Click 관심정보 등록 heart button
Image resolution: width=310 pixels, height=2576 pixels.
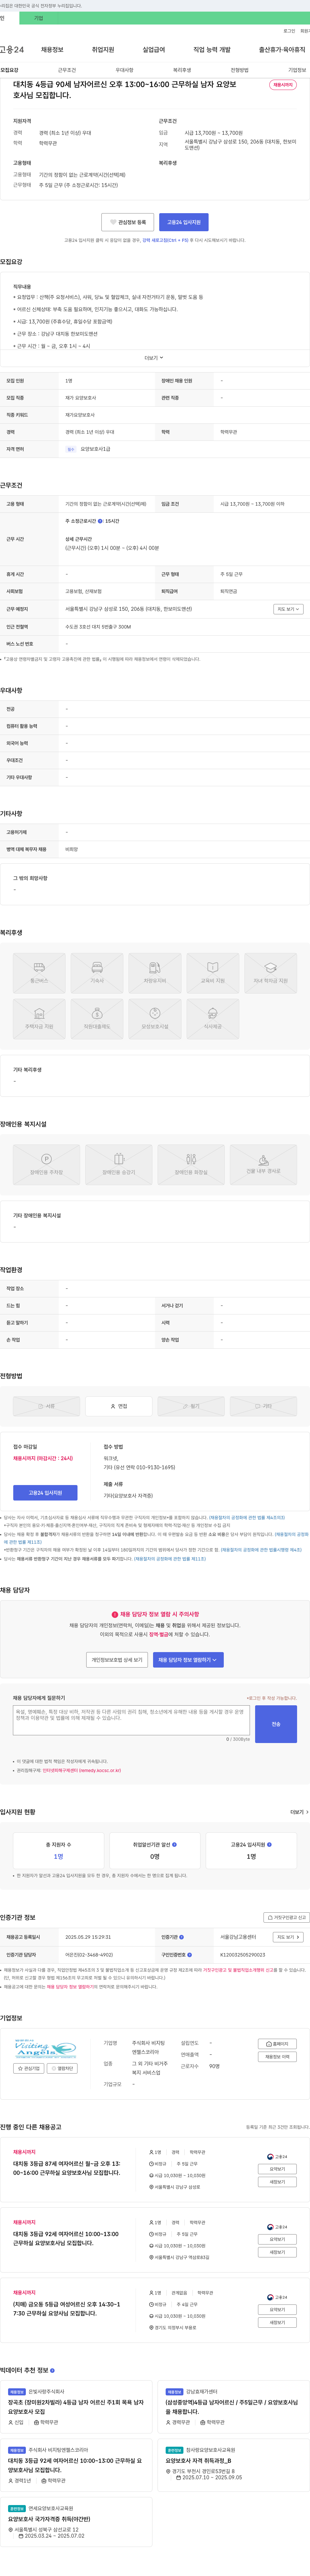(x=128, y=222)
